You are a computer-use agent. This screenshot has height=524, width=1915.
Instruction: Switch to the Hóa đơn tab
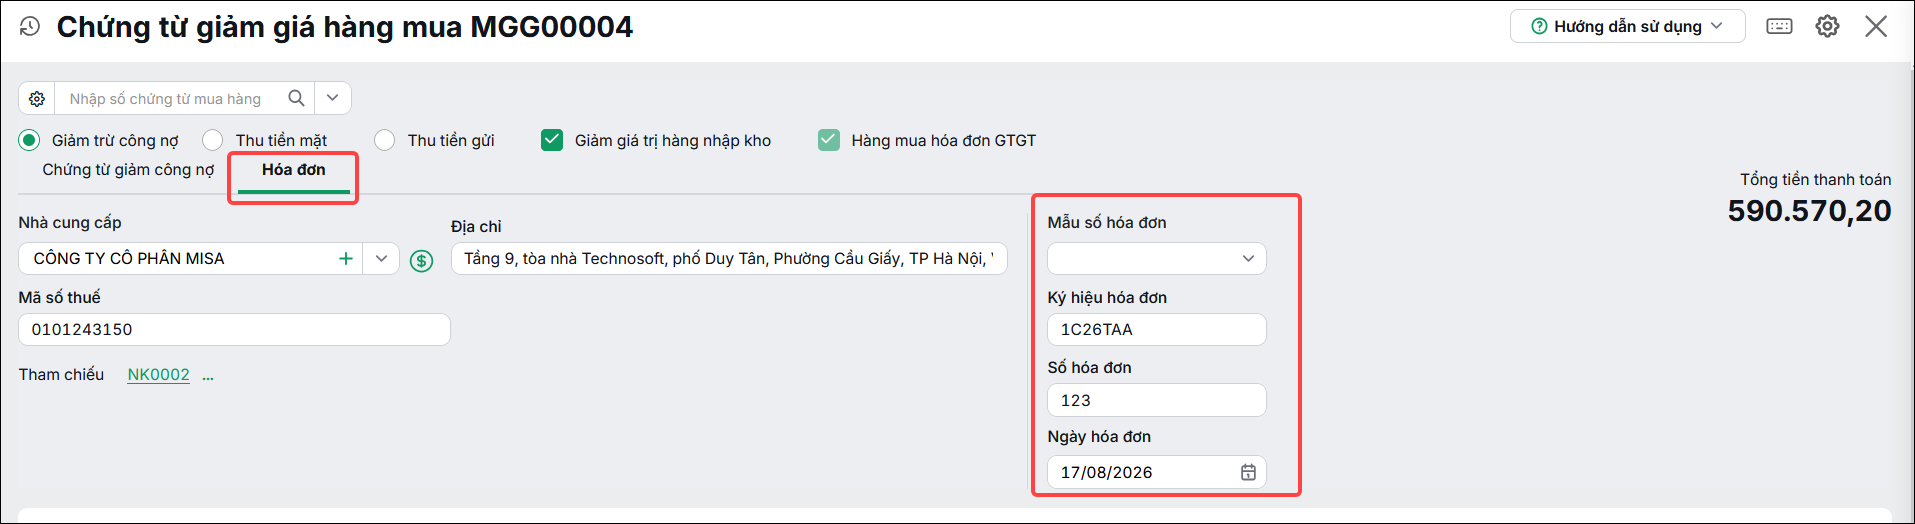click(x=294, y=170)
